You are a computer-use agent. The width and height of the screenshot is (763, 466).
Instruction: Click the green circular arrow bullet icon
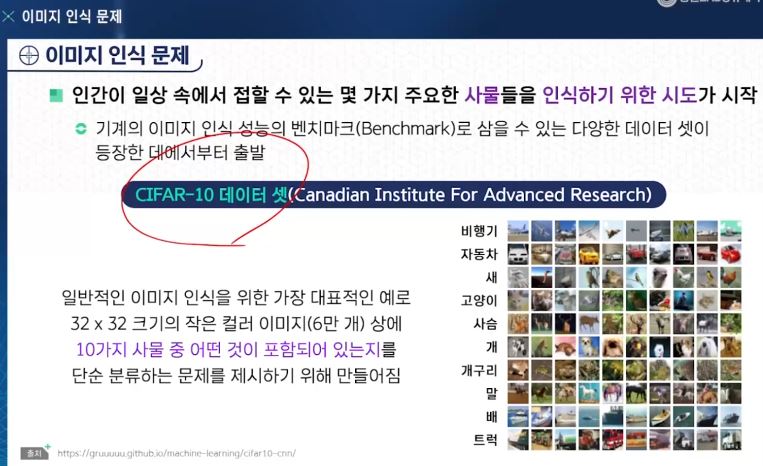pyautogui.click(x=81, y=129)
